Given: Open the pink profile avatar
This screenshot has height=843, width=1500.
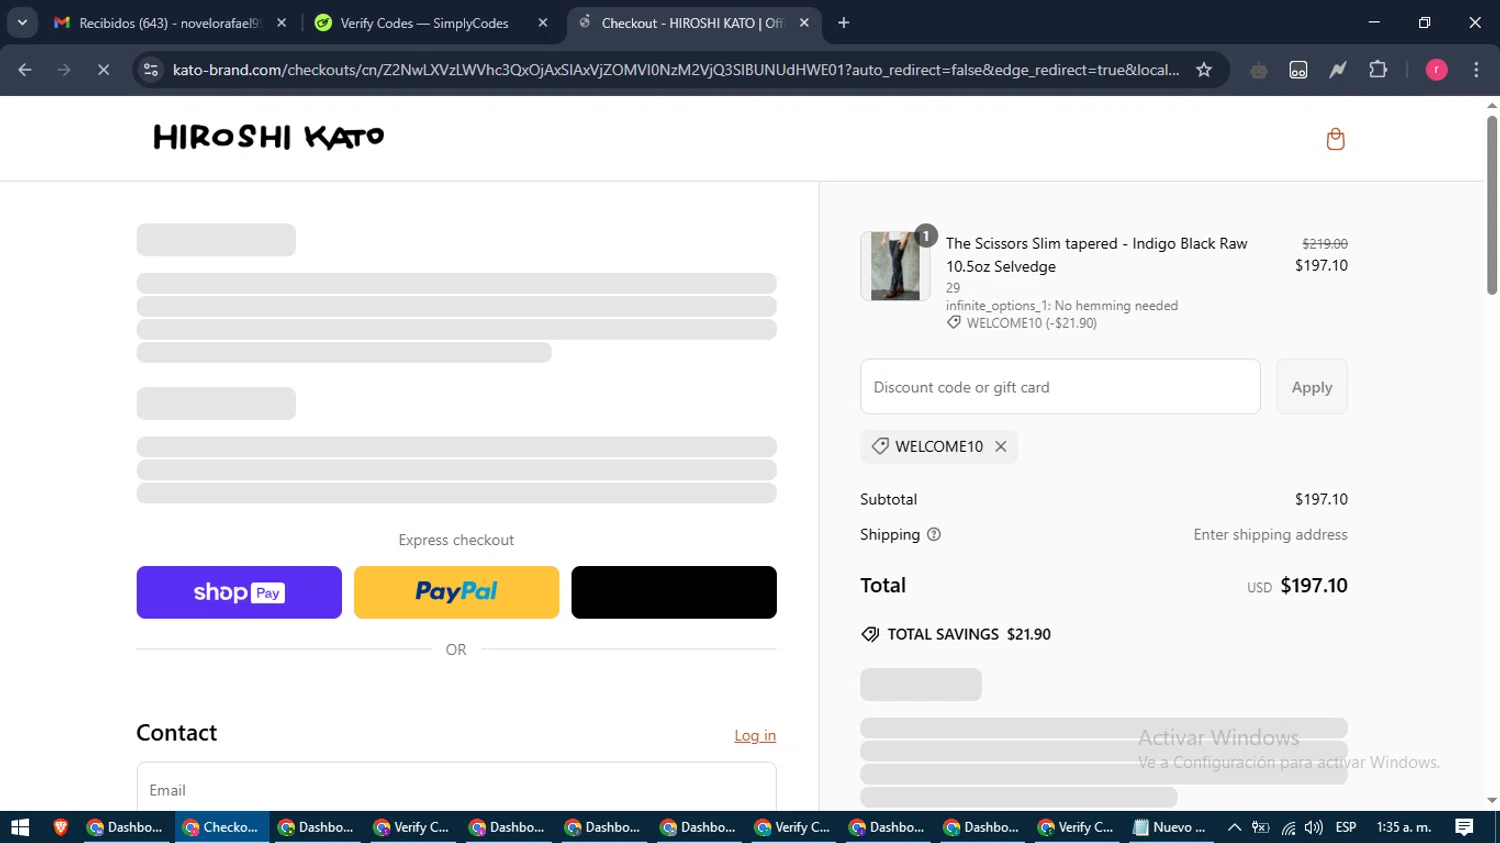Looking at the screenshot, I should 1436,70.
